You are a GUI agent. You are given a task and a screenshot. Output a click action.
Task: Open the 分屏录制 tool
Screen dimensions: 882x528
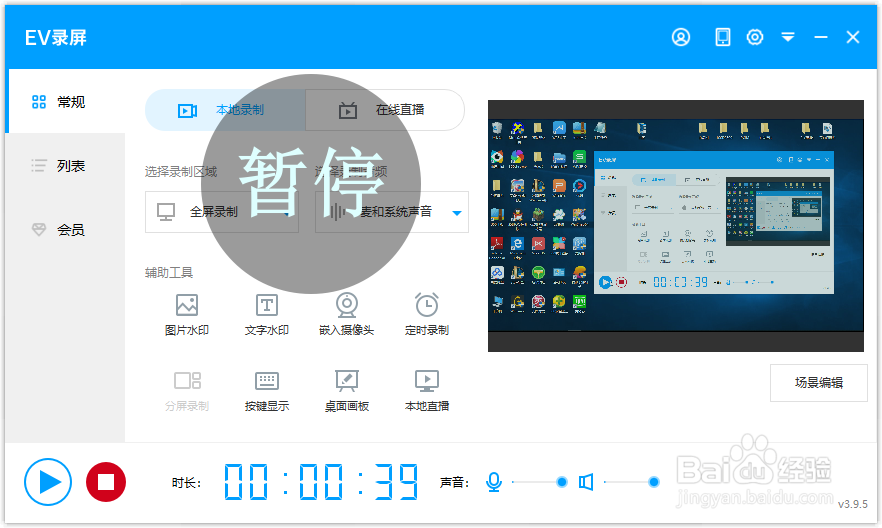187,390
